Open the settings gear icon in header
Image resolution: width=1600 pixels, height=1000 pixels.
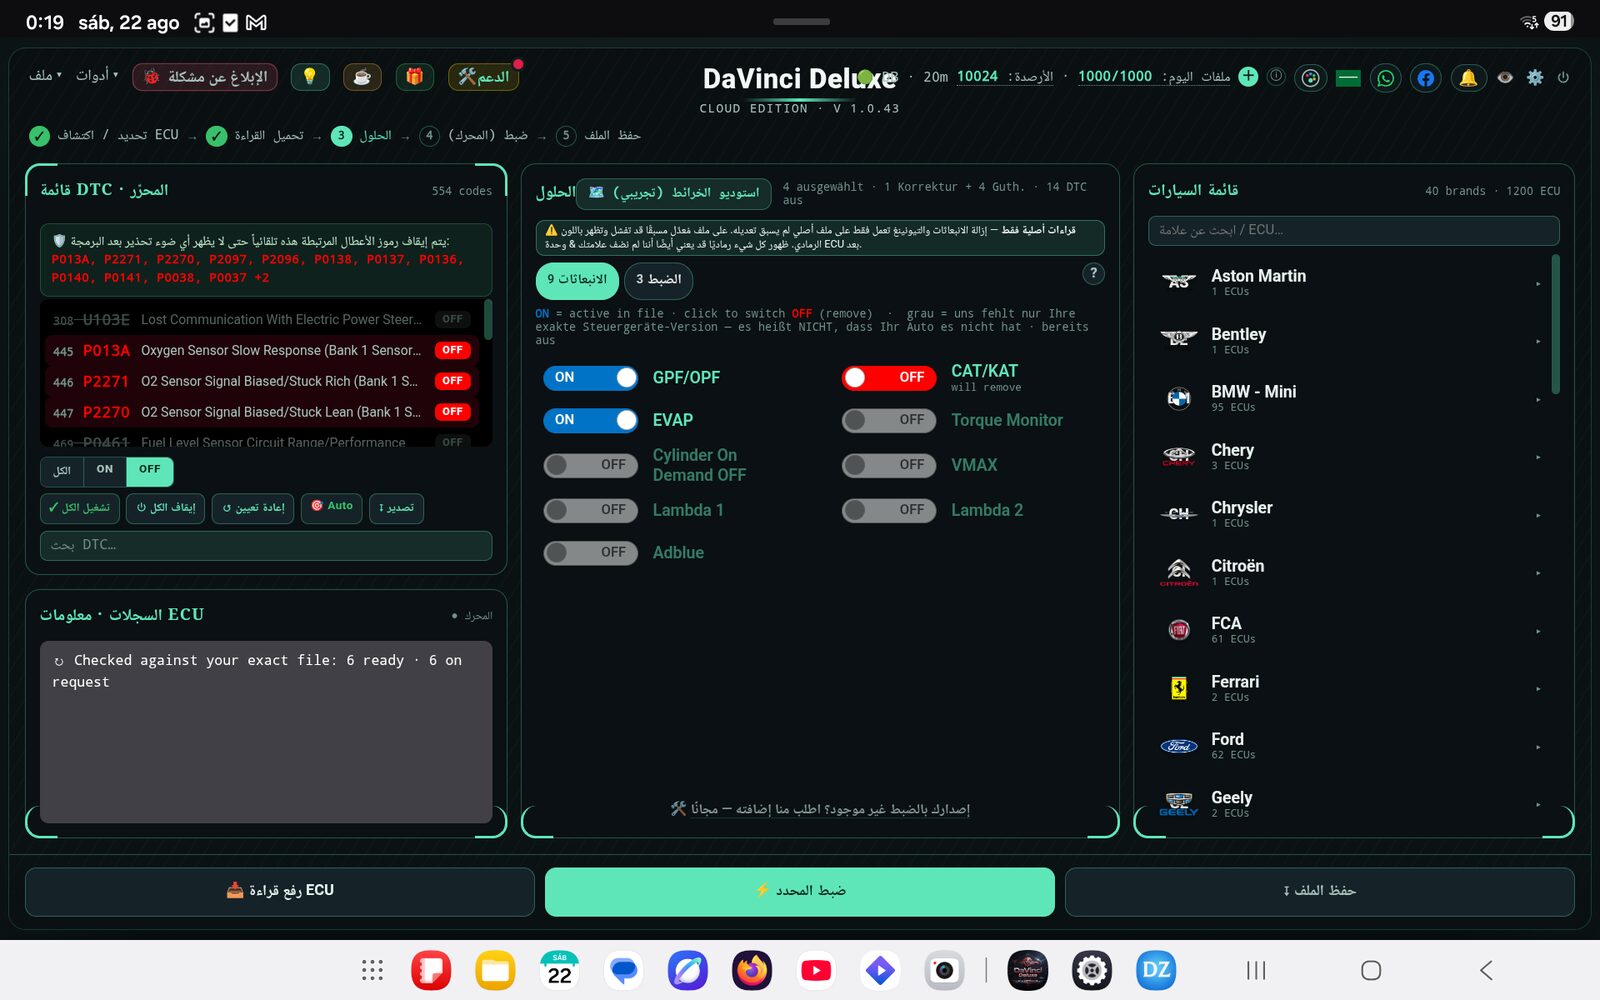tap(1535, 77)
